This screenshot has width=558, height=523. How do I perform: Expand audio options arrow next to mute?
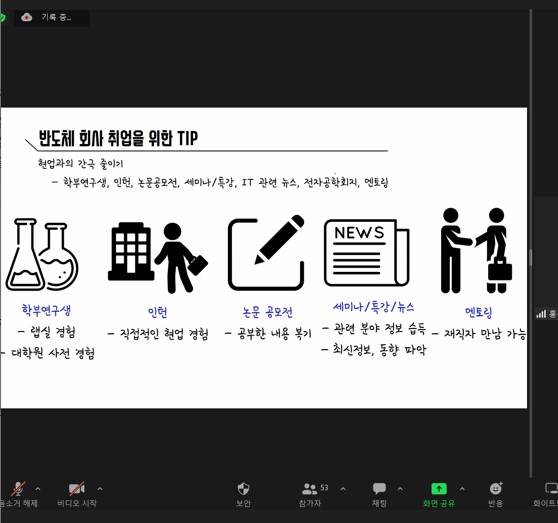click(x=38, y=489)
